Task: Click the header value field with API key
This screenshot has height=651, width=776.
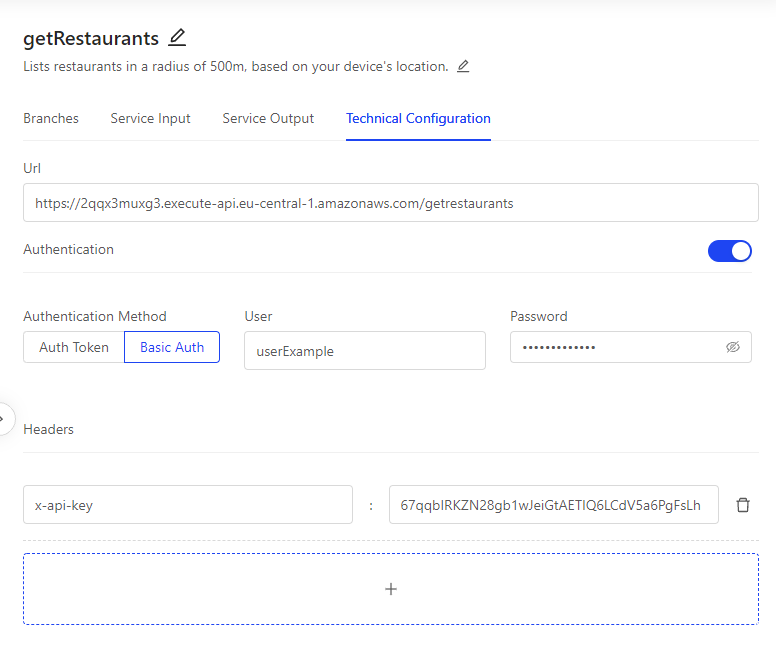Action: tap(553, 504)
